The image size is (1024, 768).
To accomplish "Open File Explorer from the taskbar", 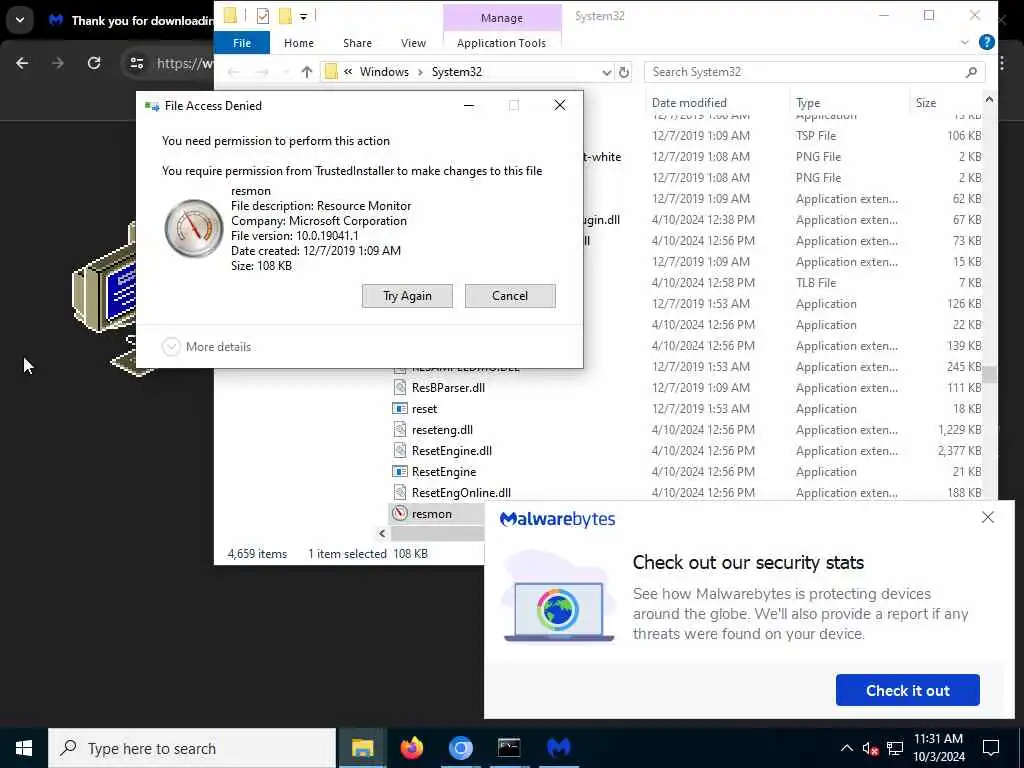I will click(x=362, y=748).
